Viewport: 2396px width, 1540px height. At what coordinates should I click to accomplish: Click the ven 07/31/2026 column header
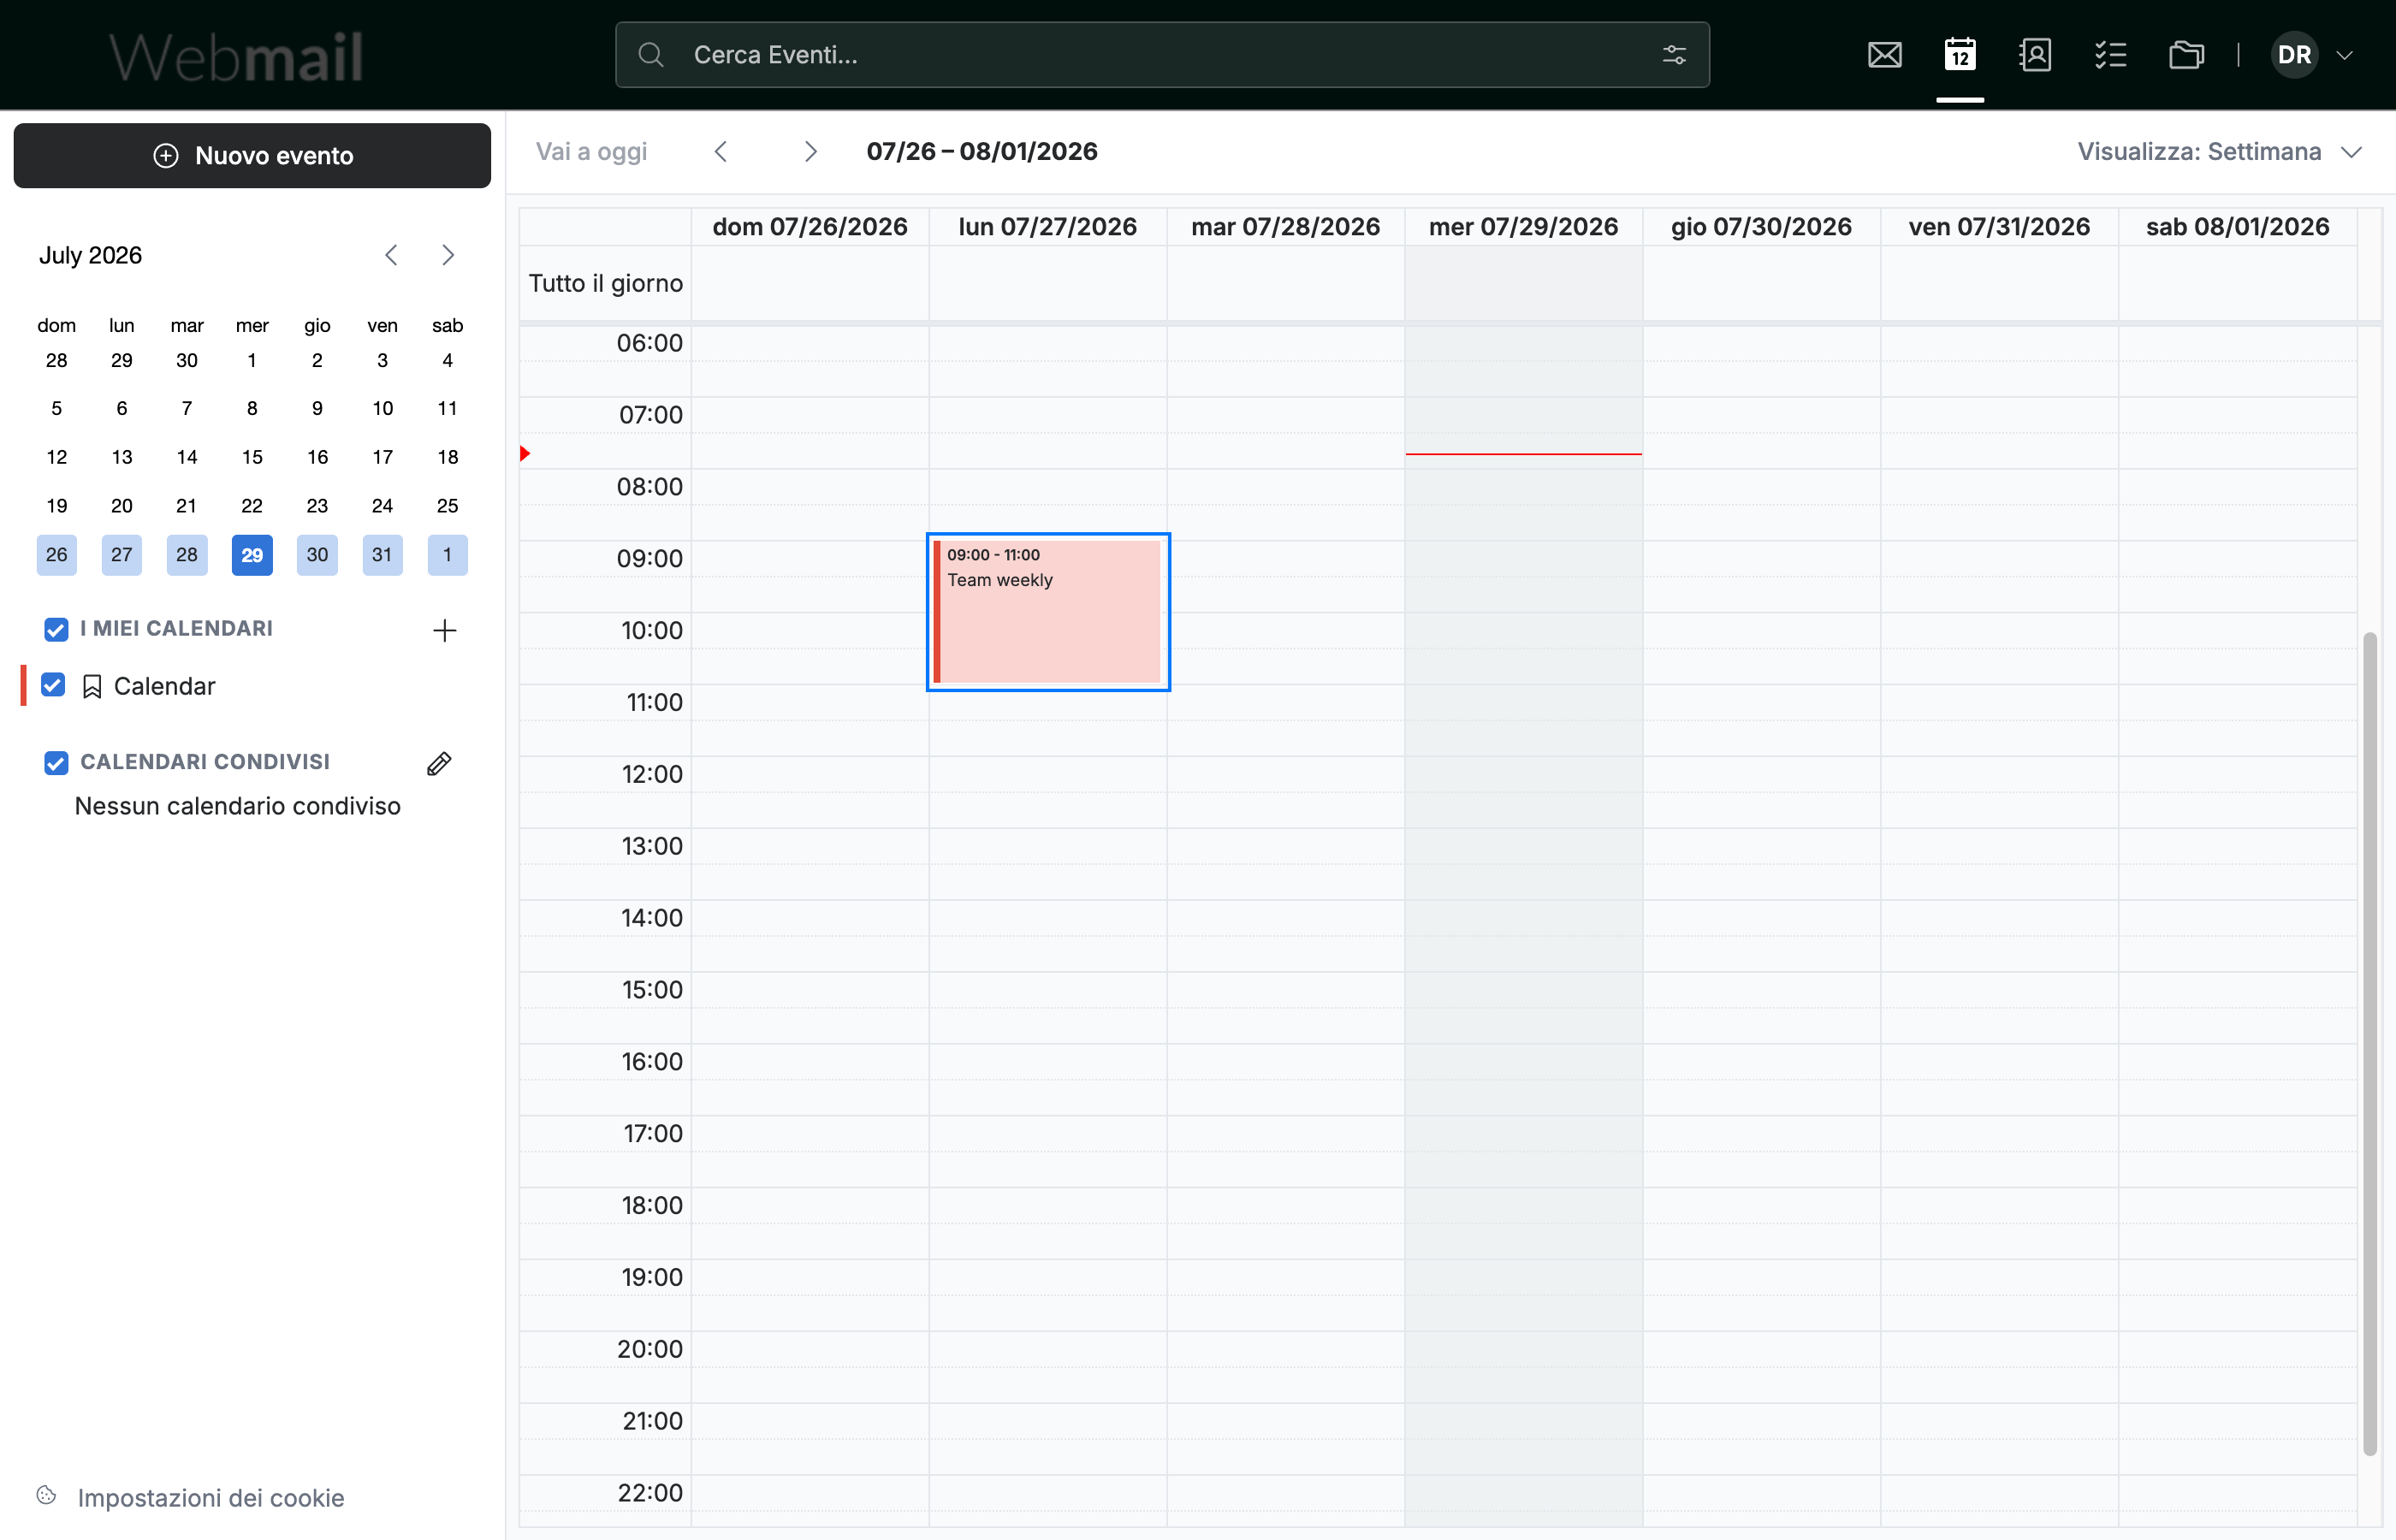(x=1998, y=227)
